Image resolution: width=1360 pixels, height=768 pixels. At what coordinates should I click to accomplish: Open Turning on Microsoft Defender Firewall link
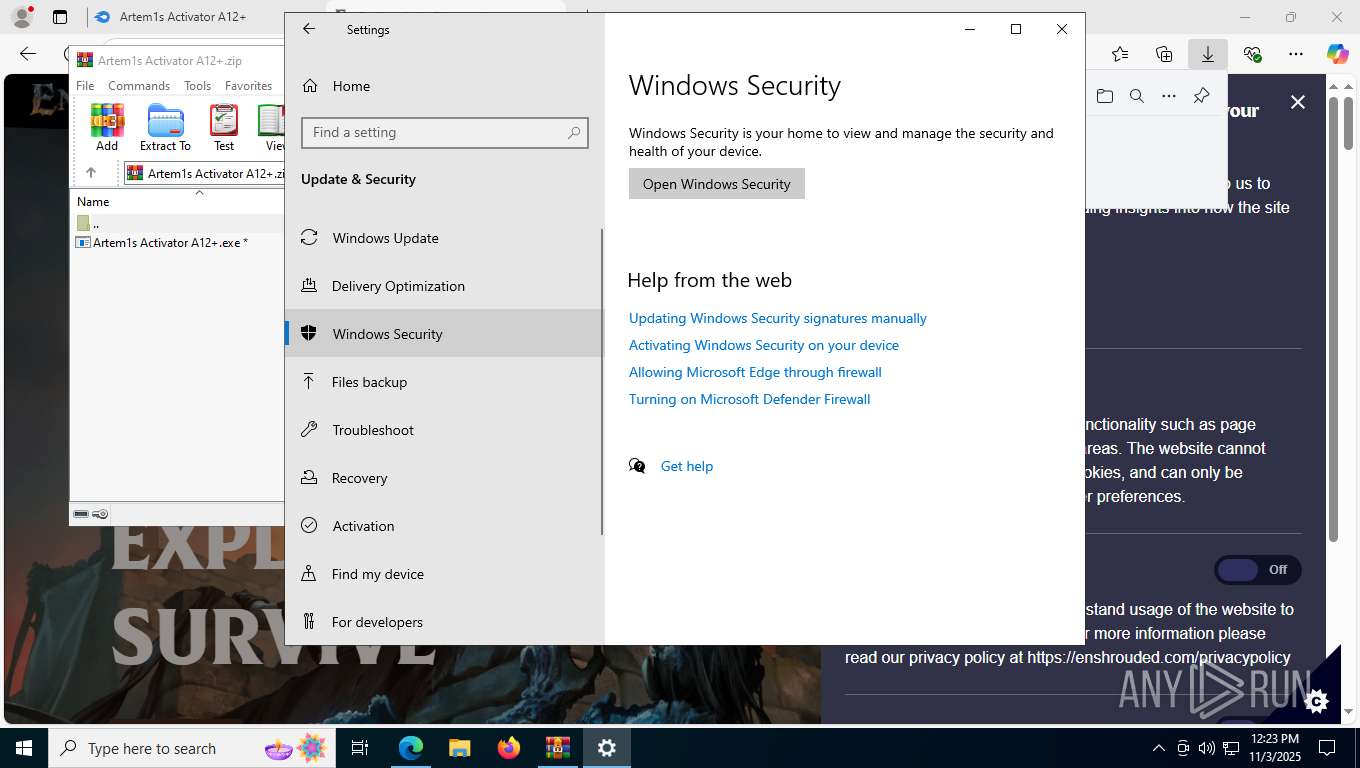pyautogui.click(x=750, y=399)
